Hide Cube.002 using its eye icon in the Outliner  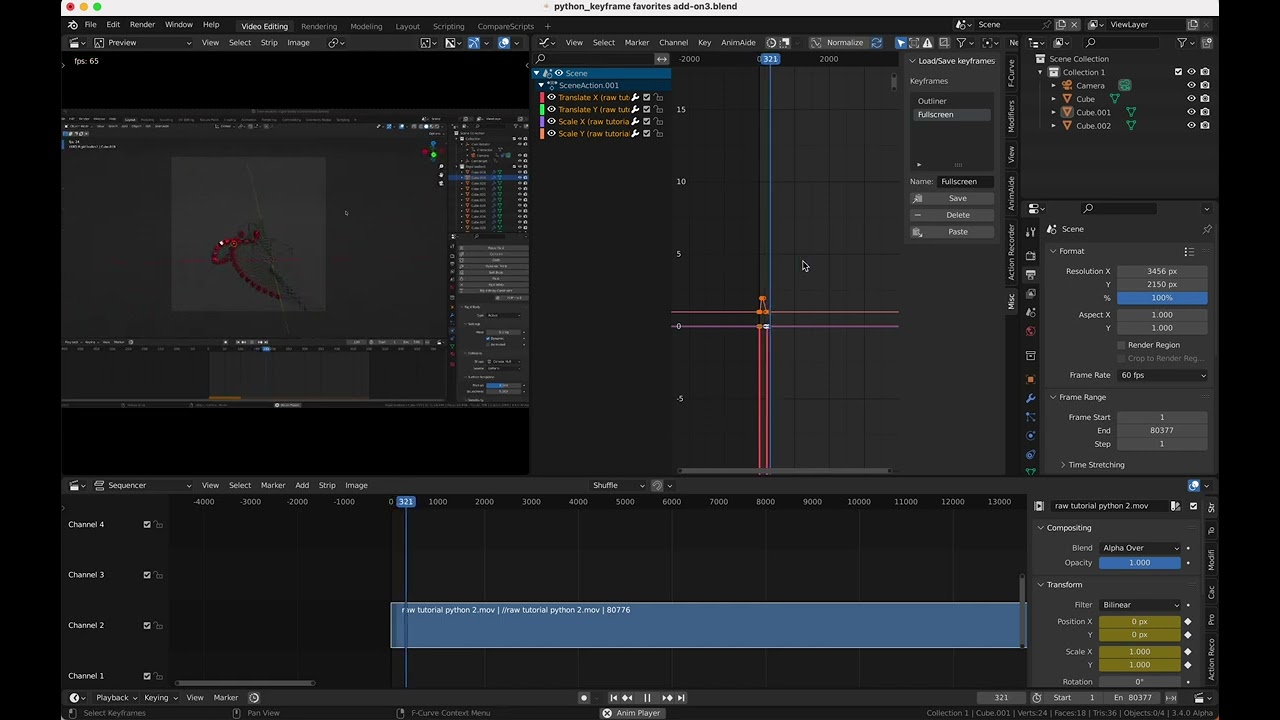coord(1191,125)
